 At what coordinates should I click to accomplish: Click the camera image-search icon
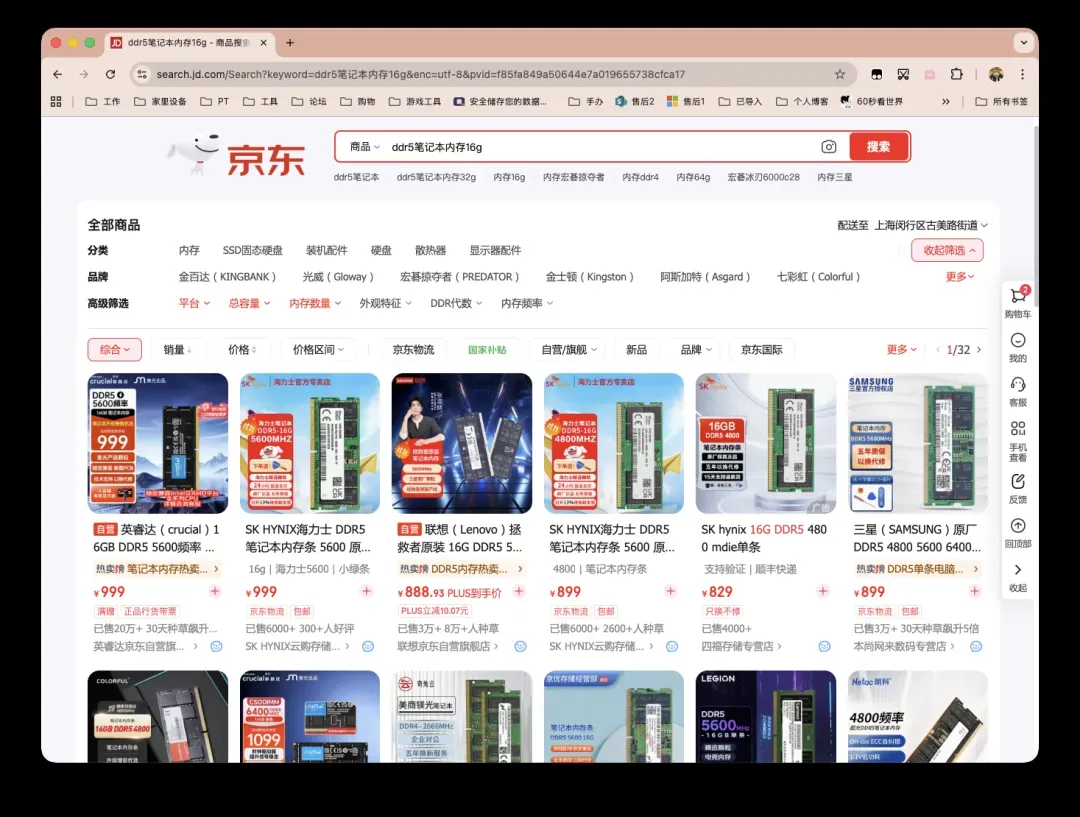[829, 147]
